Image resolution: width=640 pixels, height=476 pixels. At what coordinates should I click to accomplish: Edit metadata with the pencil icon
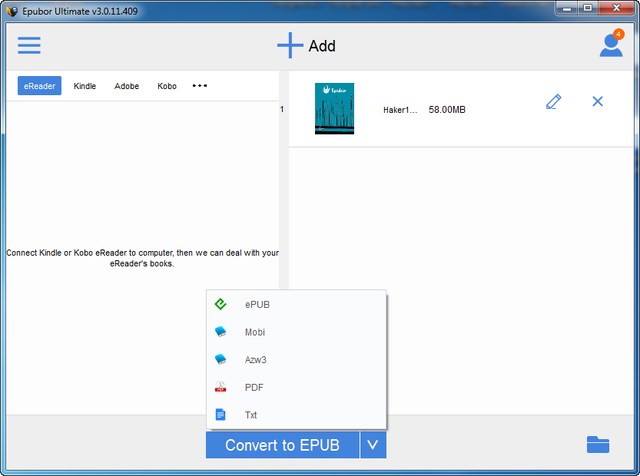click(x=553, y=102)
